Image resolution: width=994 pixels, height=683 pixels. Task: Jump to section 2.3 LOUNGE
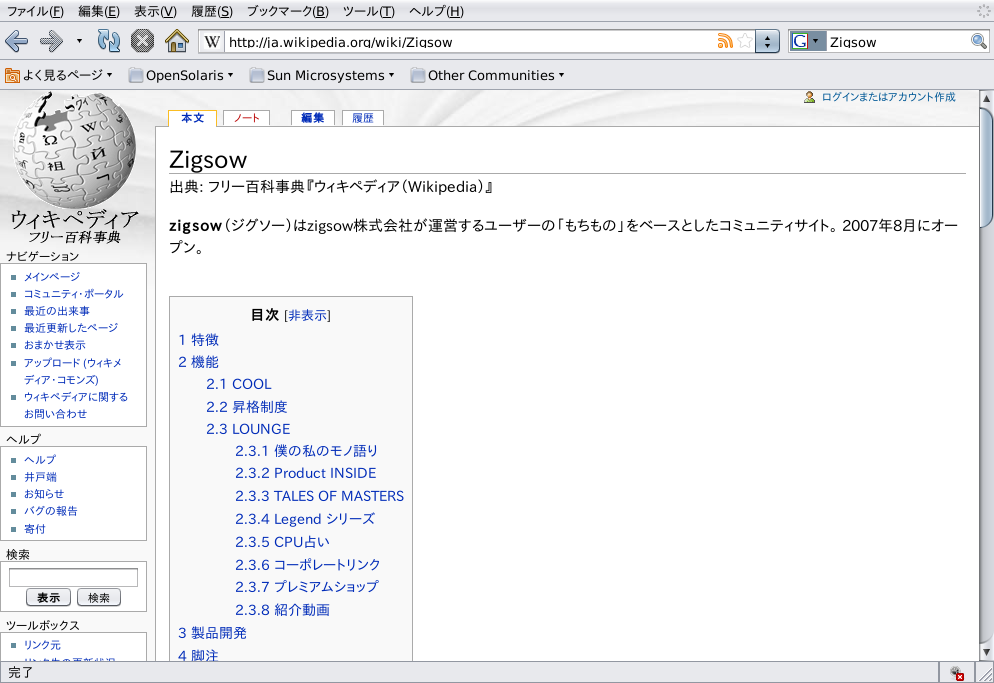click(x=248, y=429)
